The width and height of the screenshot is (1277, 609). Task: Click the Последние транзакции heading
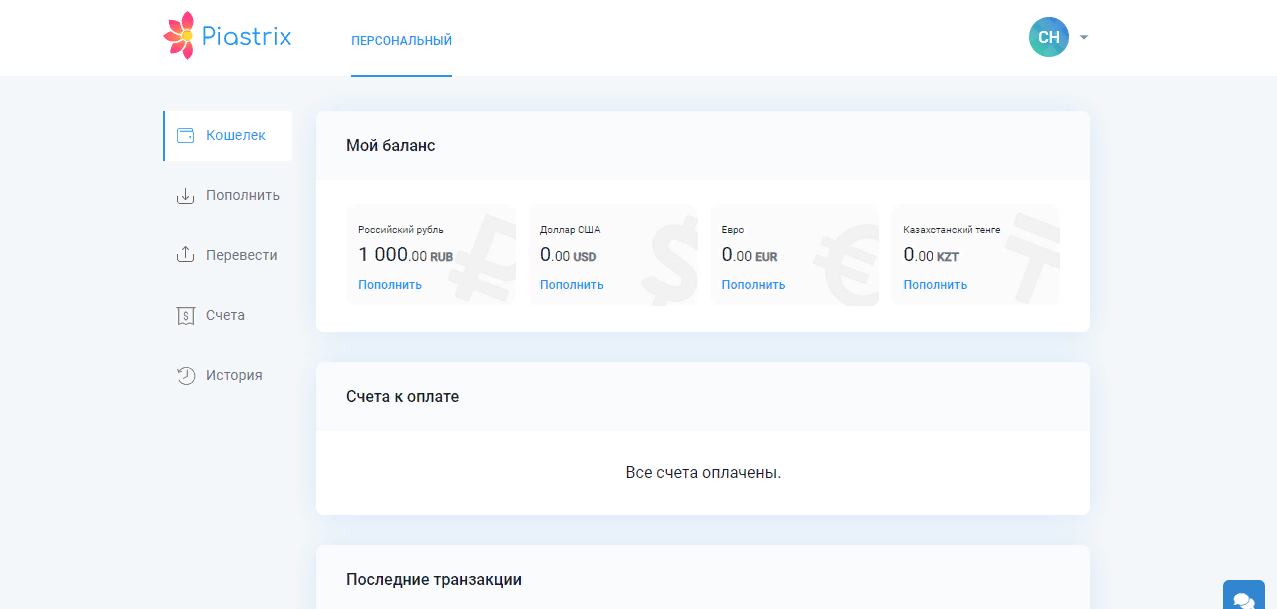coord(434,580)
